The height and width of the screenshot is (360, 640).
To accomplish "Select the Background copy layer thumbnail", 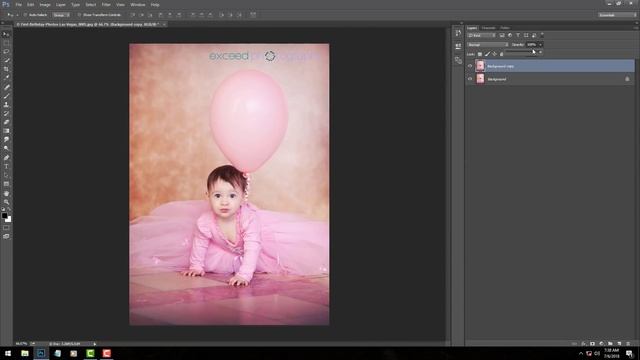I will 480,66.
